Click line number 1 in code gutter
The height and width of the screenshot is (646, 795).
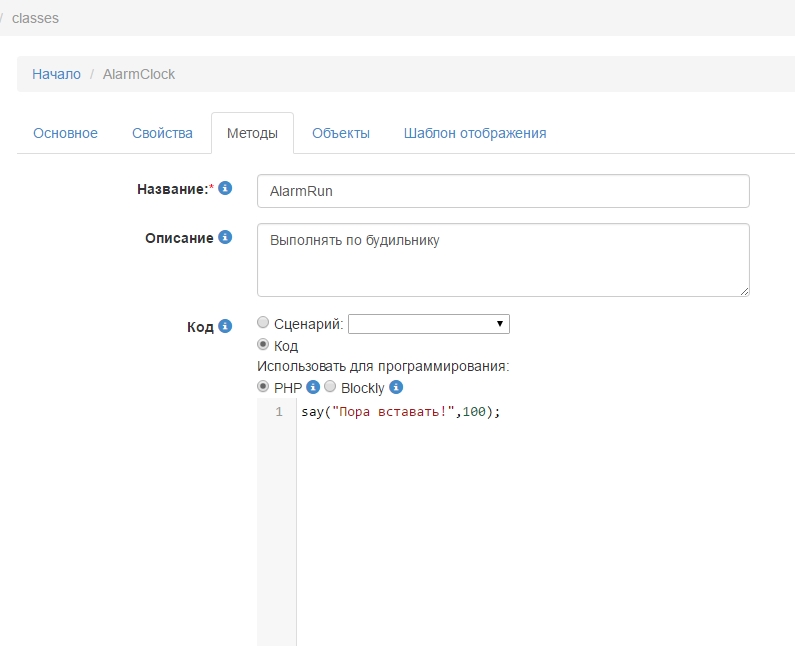(x=279, y=412)
